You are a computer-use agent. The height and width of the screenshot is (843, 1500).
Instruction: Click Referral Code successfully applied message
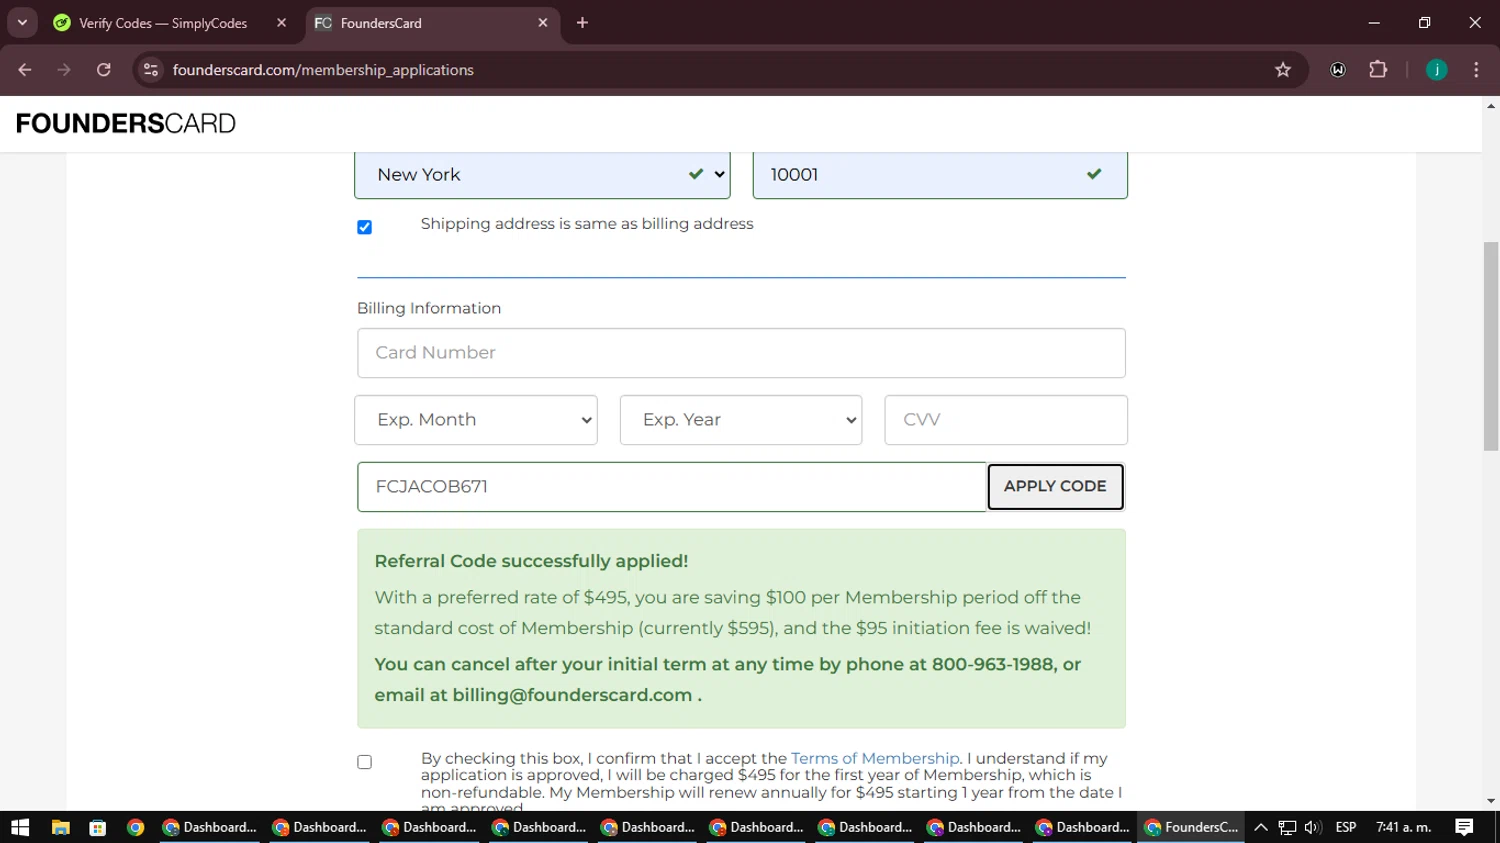(531, 561)
